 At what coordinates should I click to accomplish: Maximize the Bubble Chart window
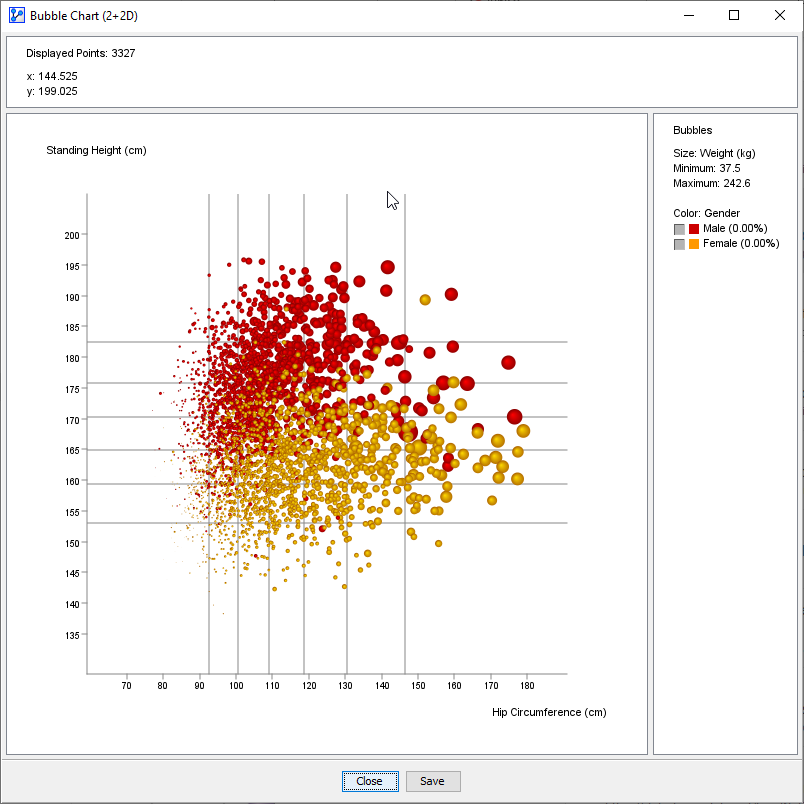coord(734,15)
